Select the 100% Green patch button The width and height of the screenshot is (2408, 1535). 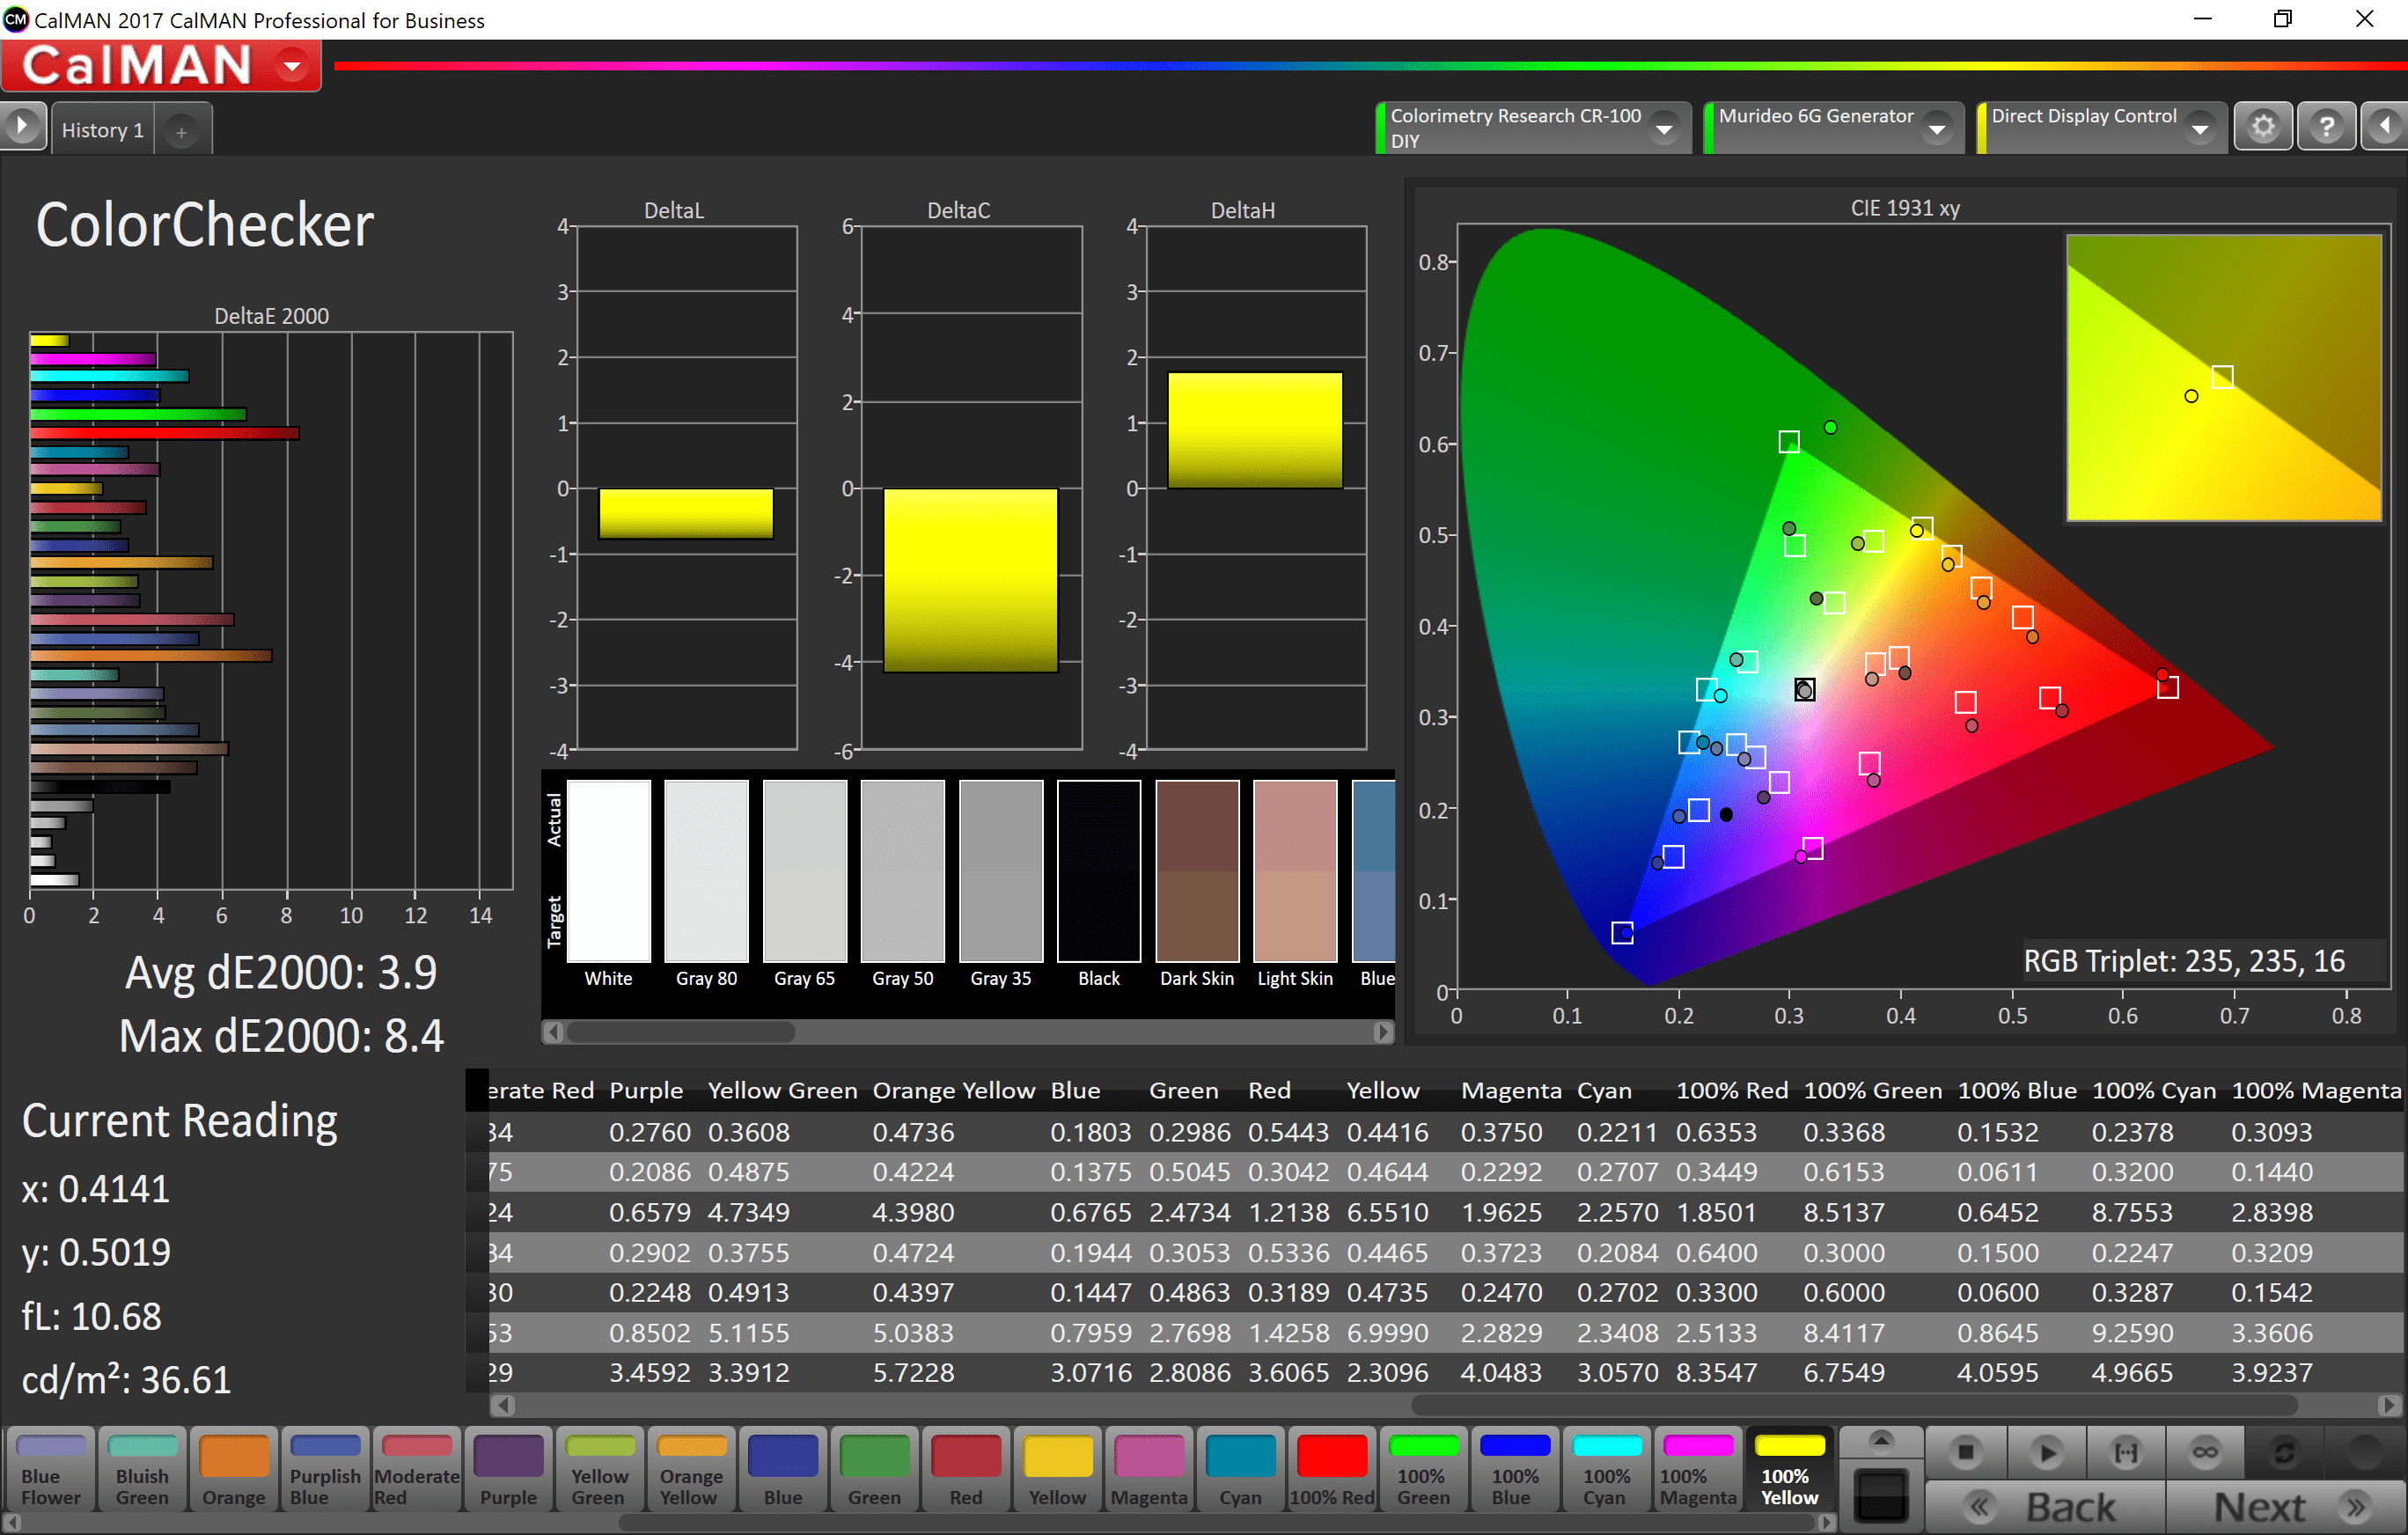point(1423,1469)
